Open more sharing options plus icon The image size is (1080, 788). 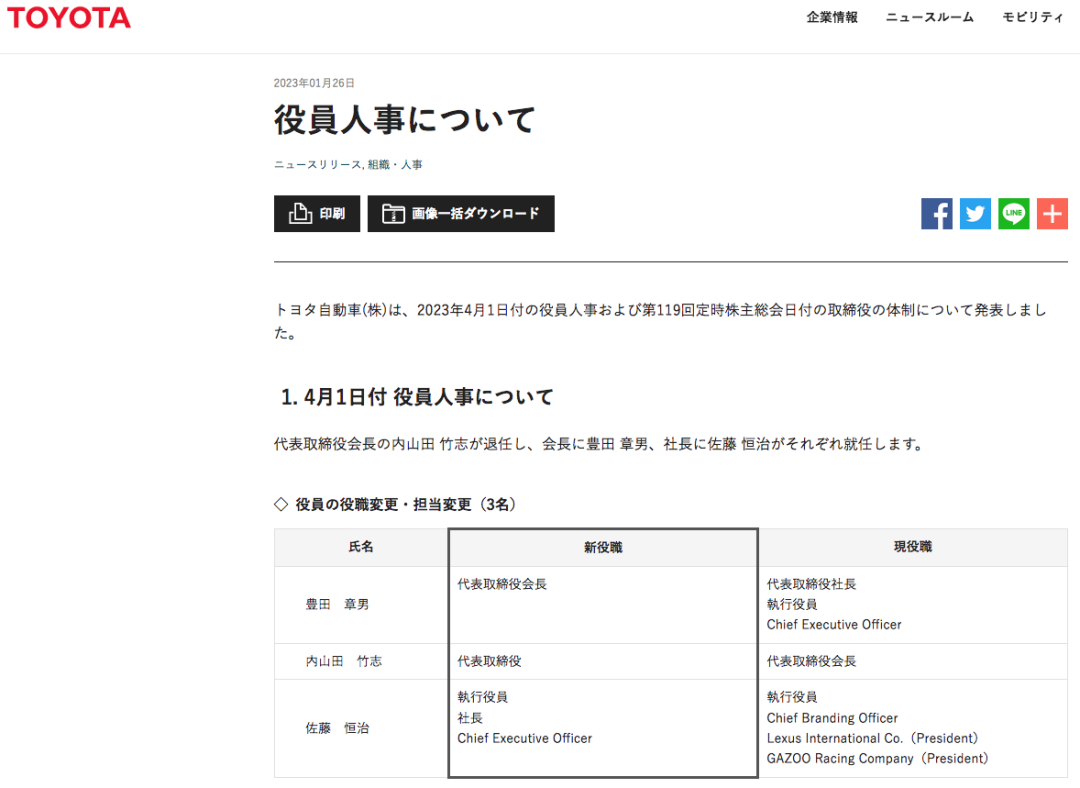(x=1052, y=214)
